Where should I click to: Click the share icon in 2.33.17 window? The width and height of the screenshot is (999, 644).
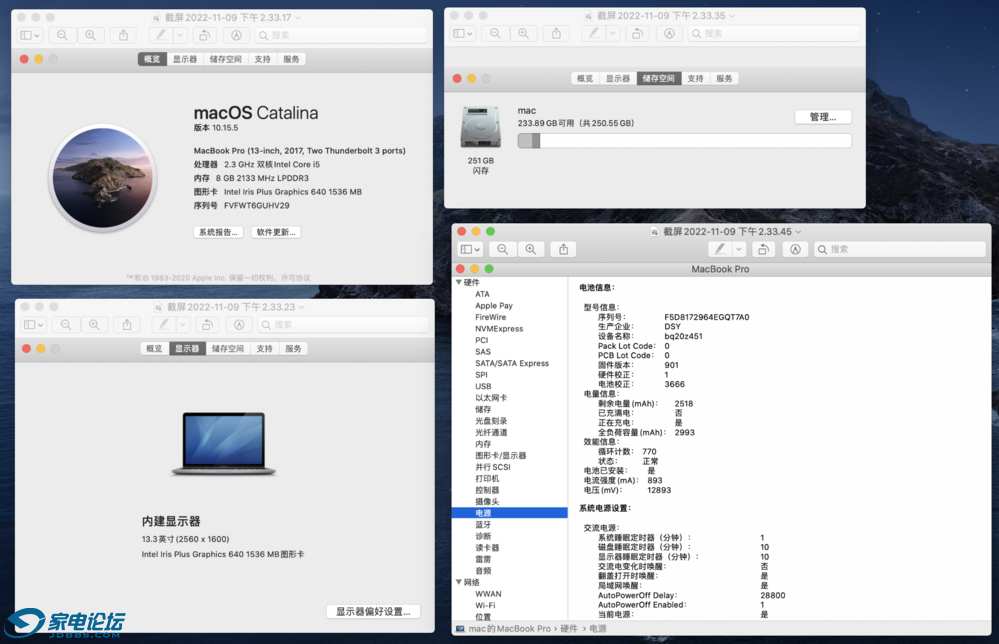[x=124, y=35]
